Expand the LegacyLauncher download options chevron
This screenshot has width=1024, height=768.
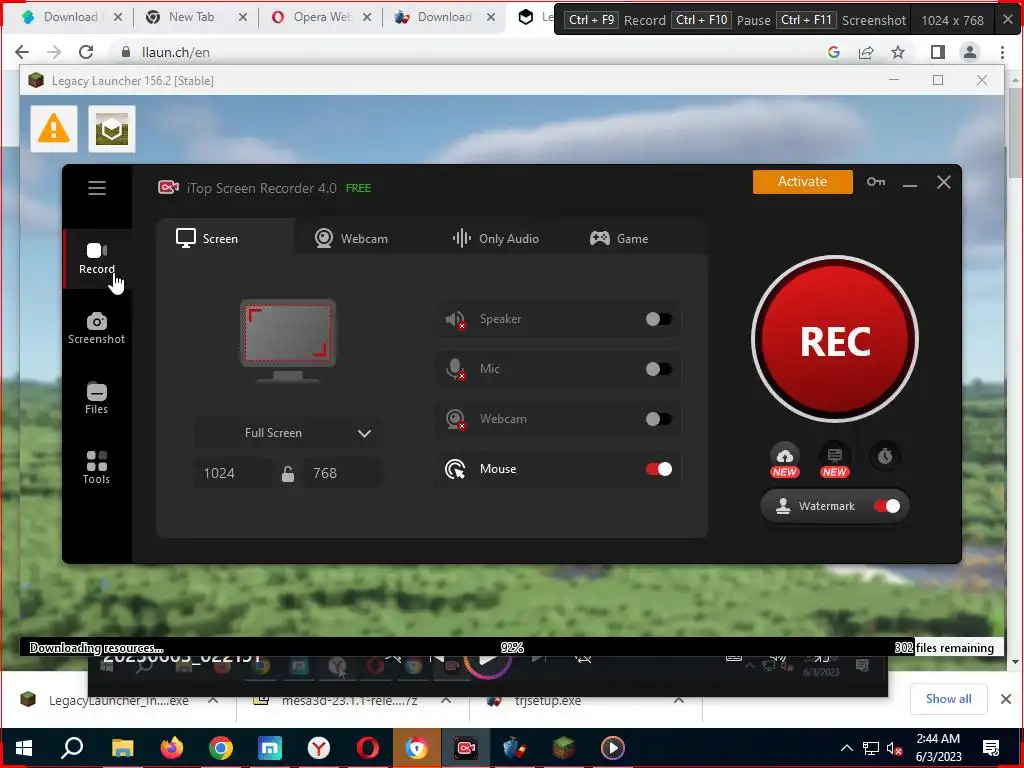(x=213, y=700)
